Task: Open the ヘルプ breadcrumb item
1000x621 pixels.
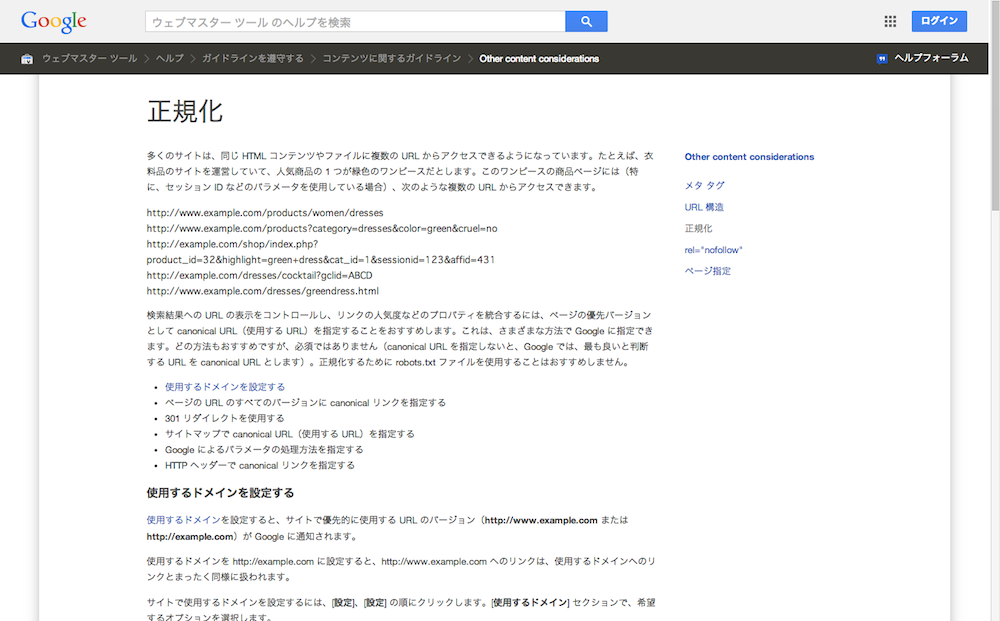Action: (169, 59)
